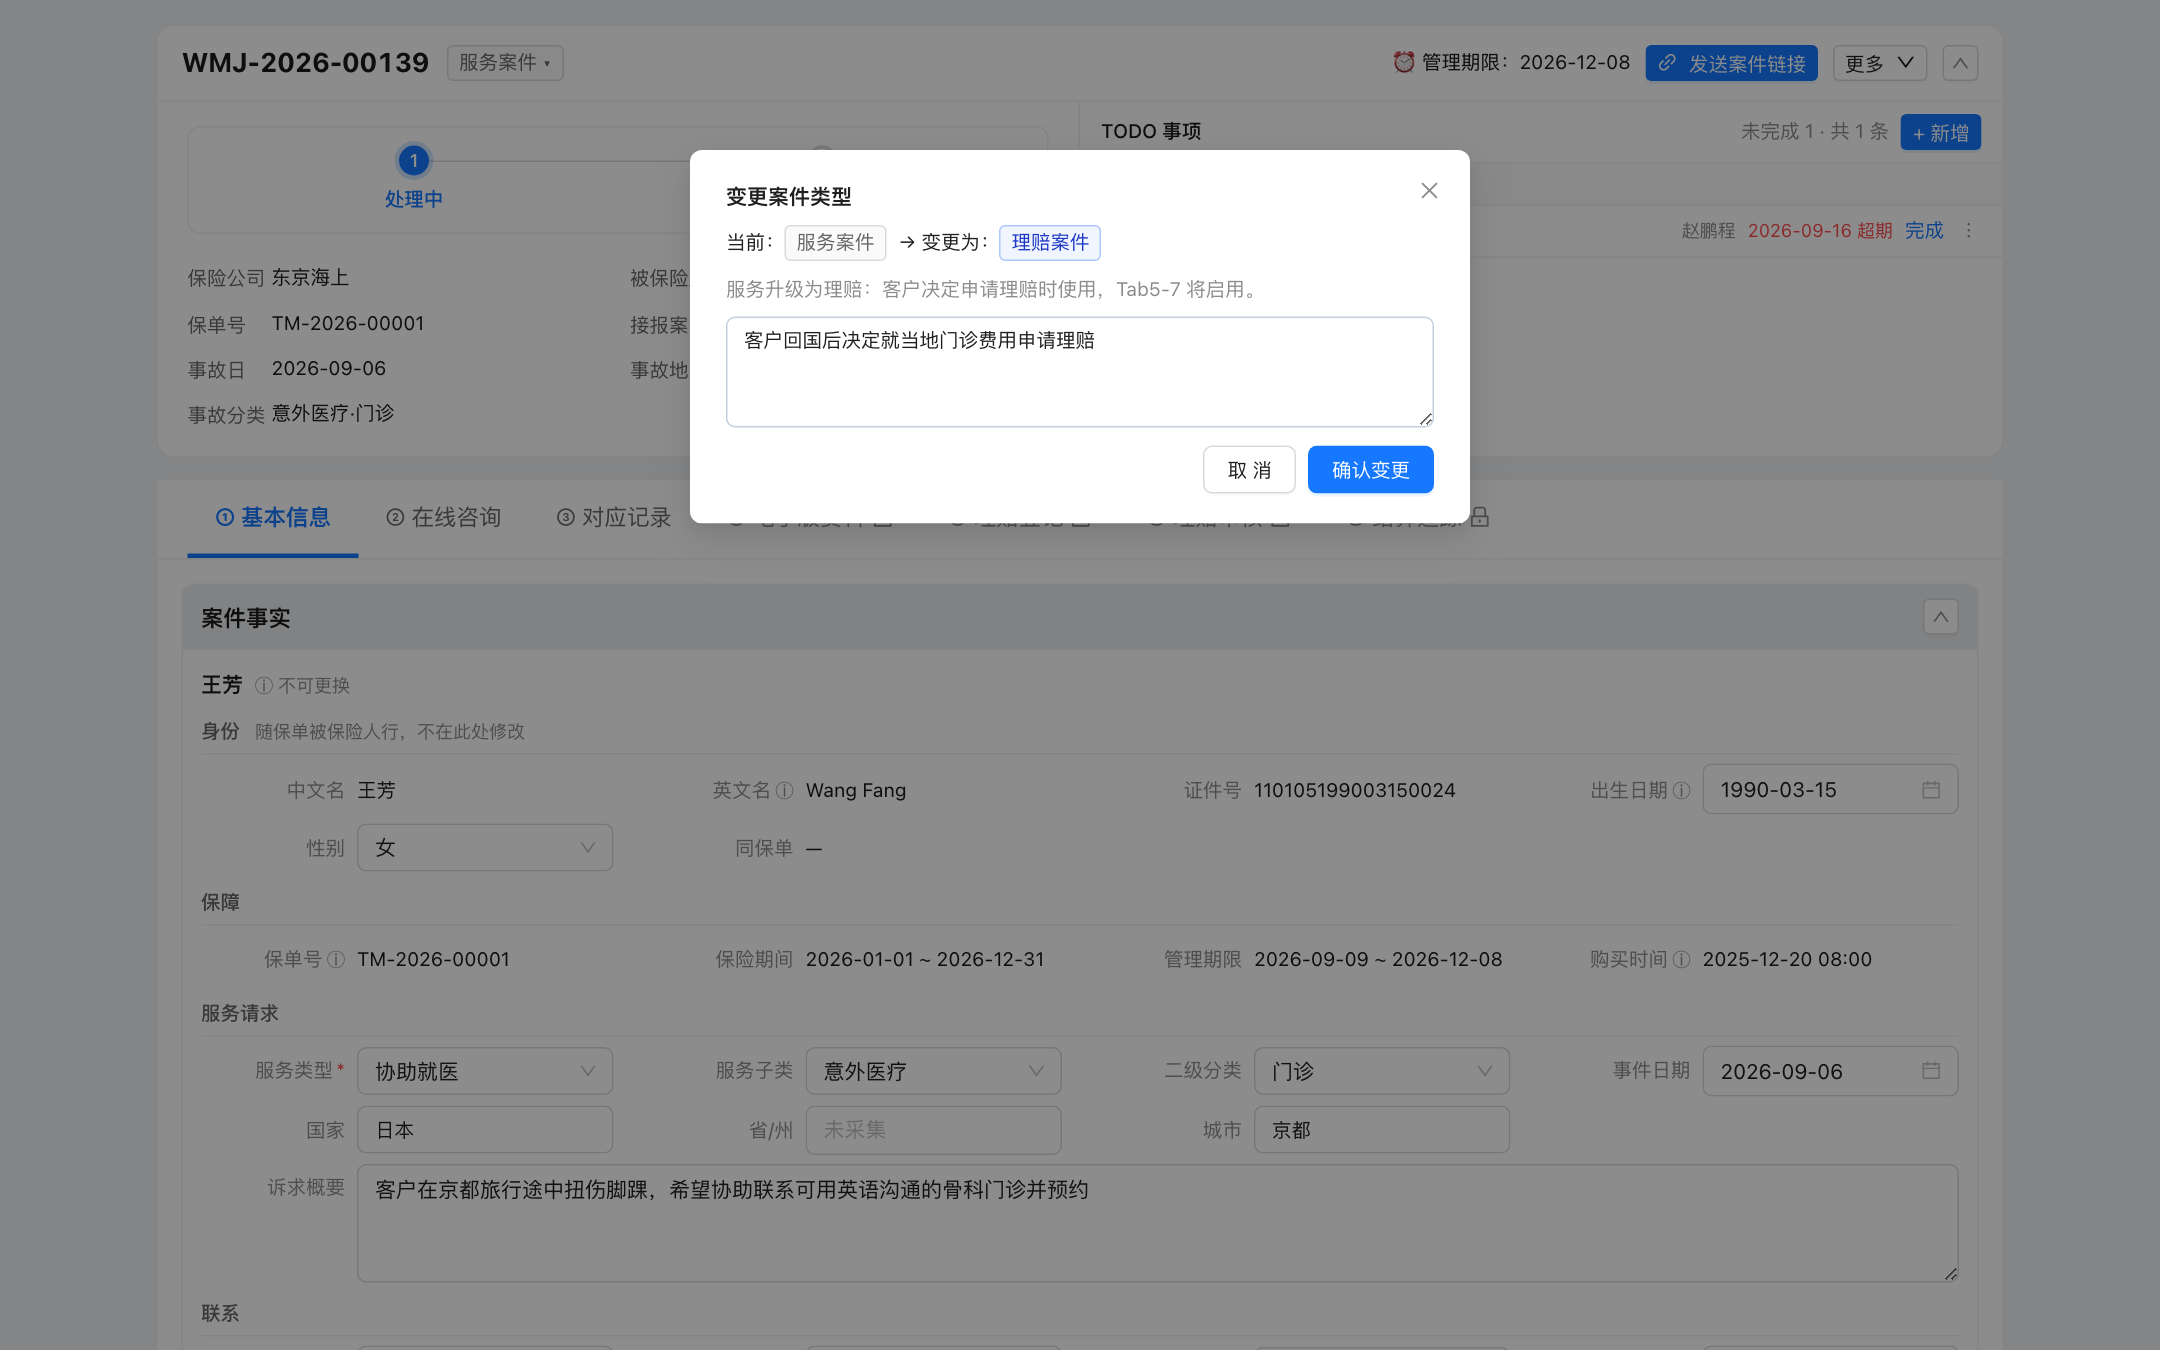
Task: Click the info icon next to 保单号
Action: click(336, 960)
